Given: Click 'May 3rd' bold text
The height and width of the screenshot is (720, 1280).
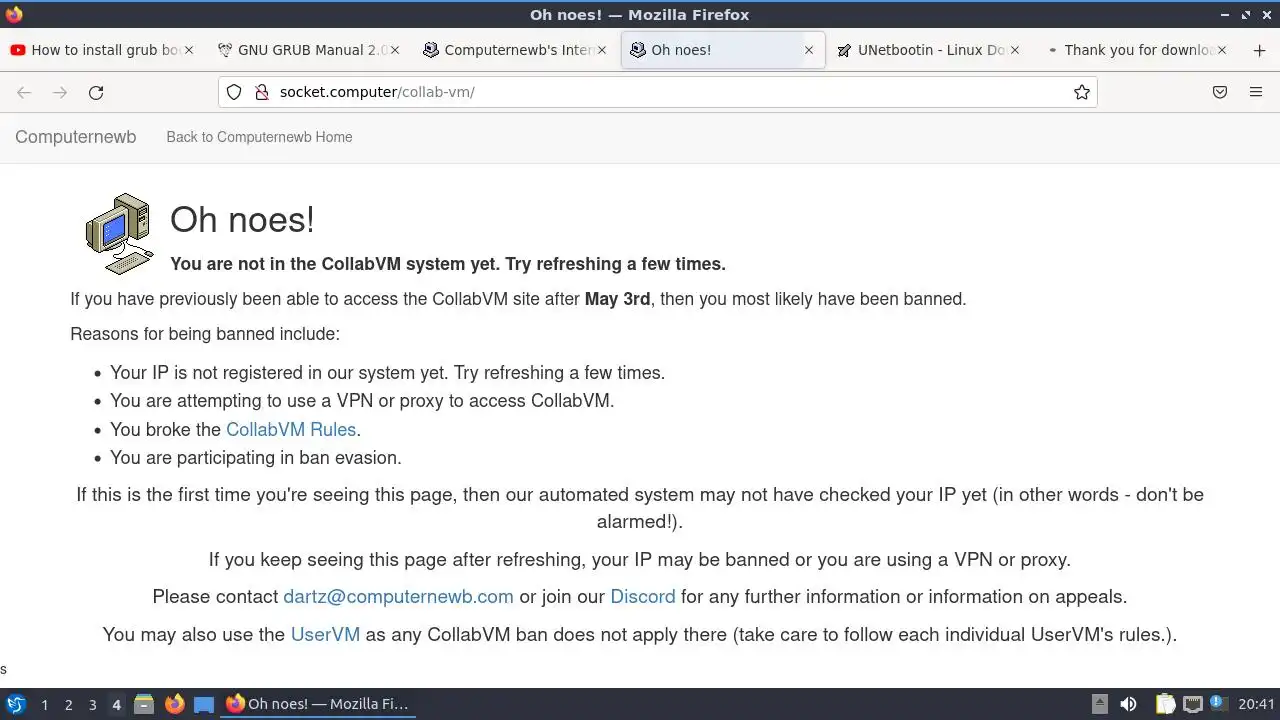Looking at the screenshot, I should pos(617,299).
